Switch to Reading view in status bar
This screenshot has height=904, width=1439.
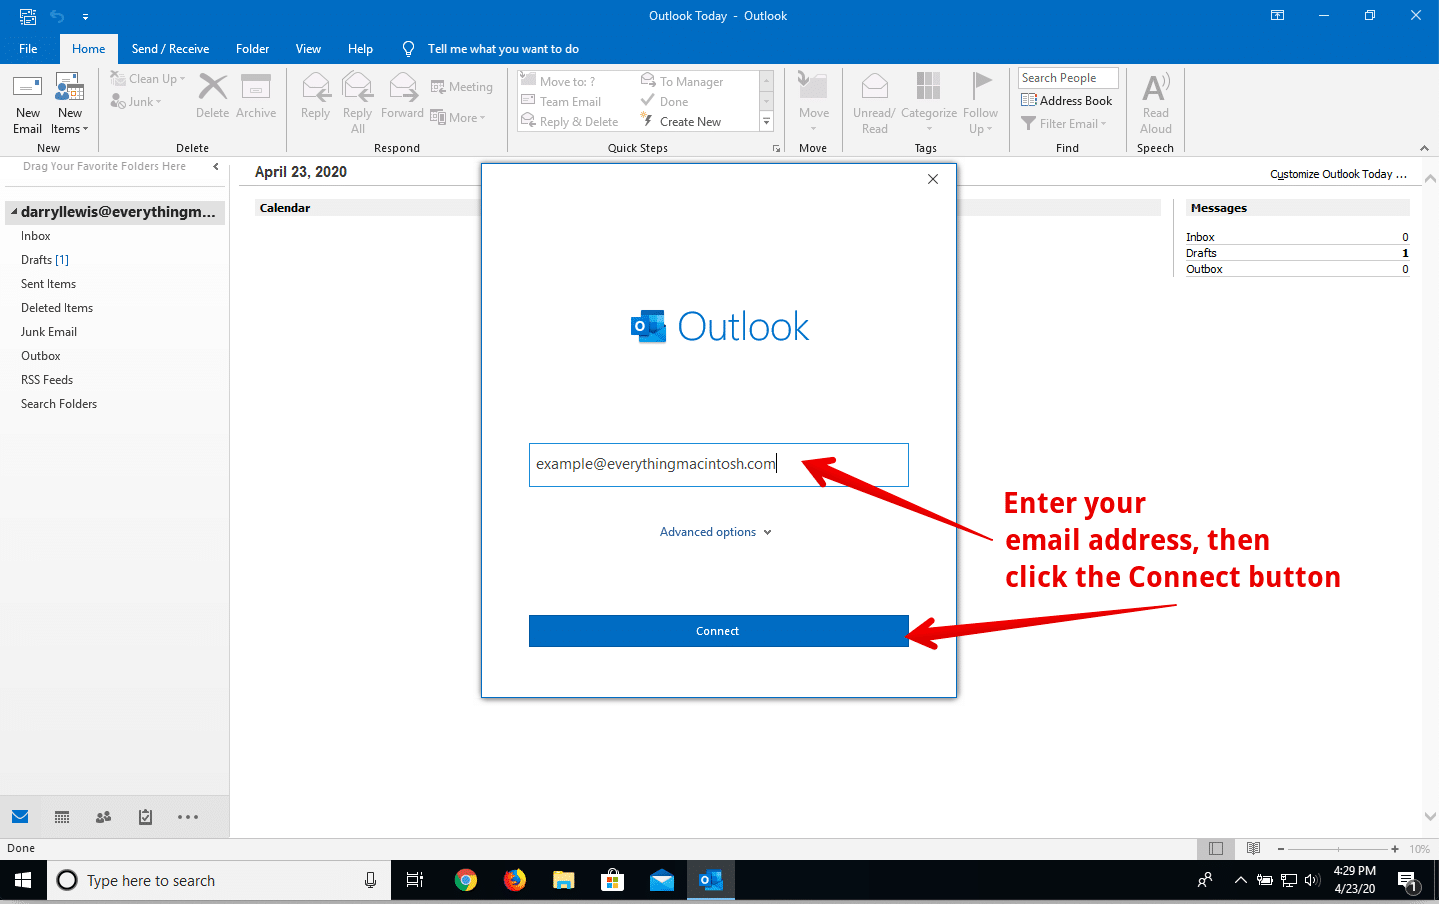(1253, 848)
